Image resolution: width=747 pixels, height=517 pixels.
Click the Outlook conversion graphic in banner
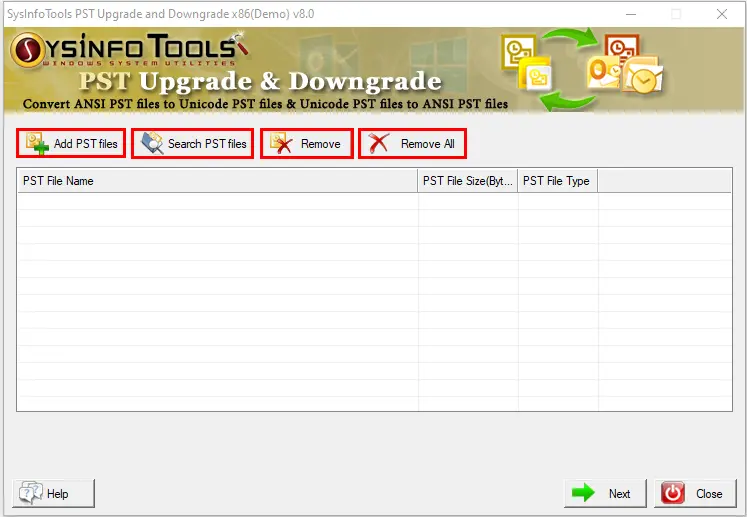[582, 68]
